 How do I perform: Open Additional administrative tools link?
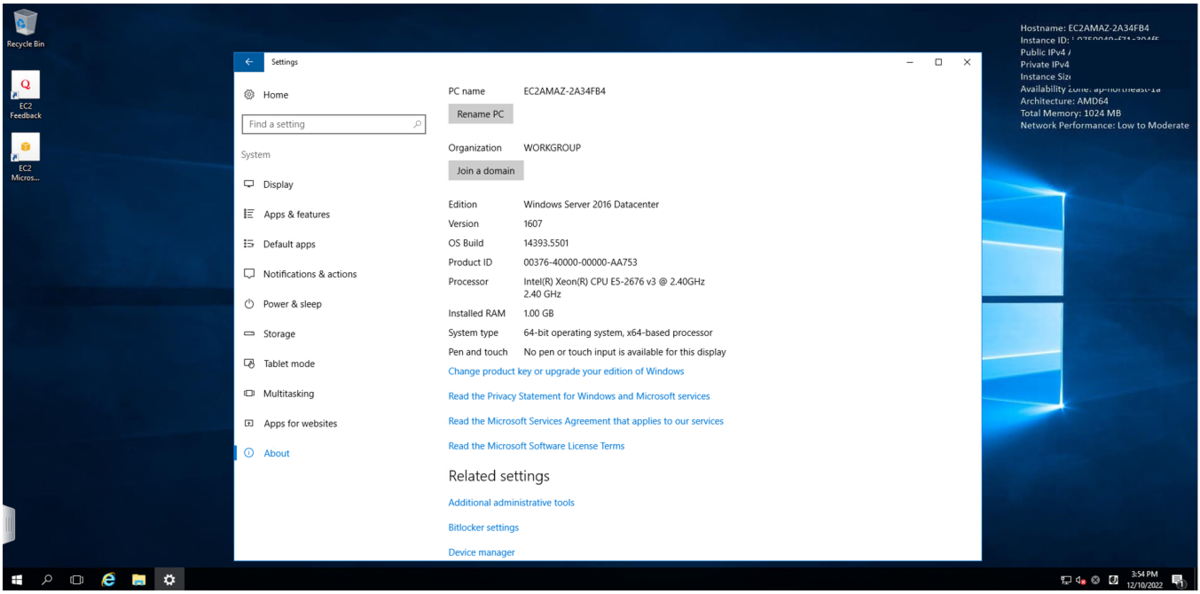pyautogui.click(x=511, y=503)
